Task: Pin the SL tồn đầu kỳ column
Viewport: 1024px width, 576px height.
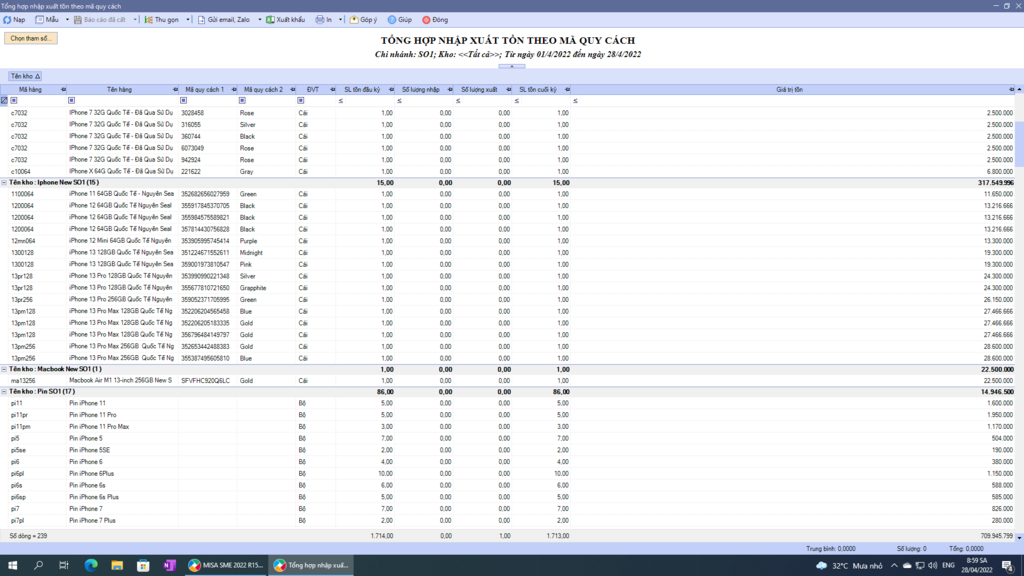Action: [x=391, y=89]
